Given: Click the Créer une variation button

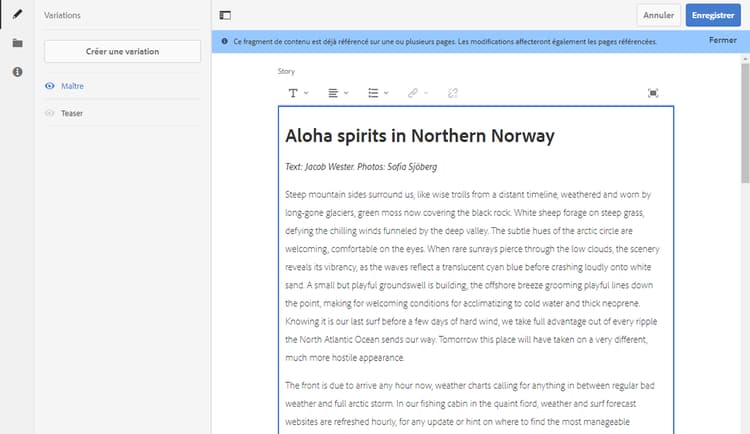Looking at the screenshot, I should click(122, 51).
